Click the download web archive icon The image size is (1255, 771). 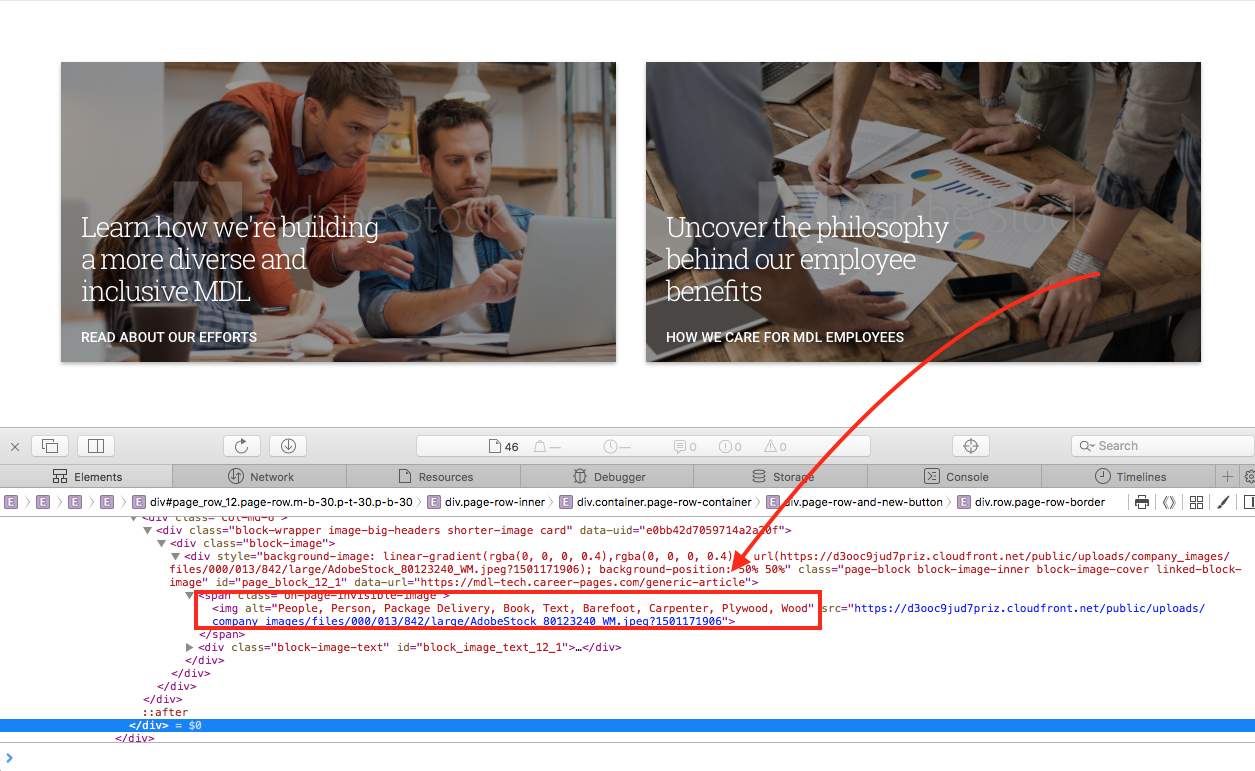click(288, 446)
